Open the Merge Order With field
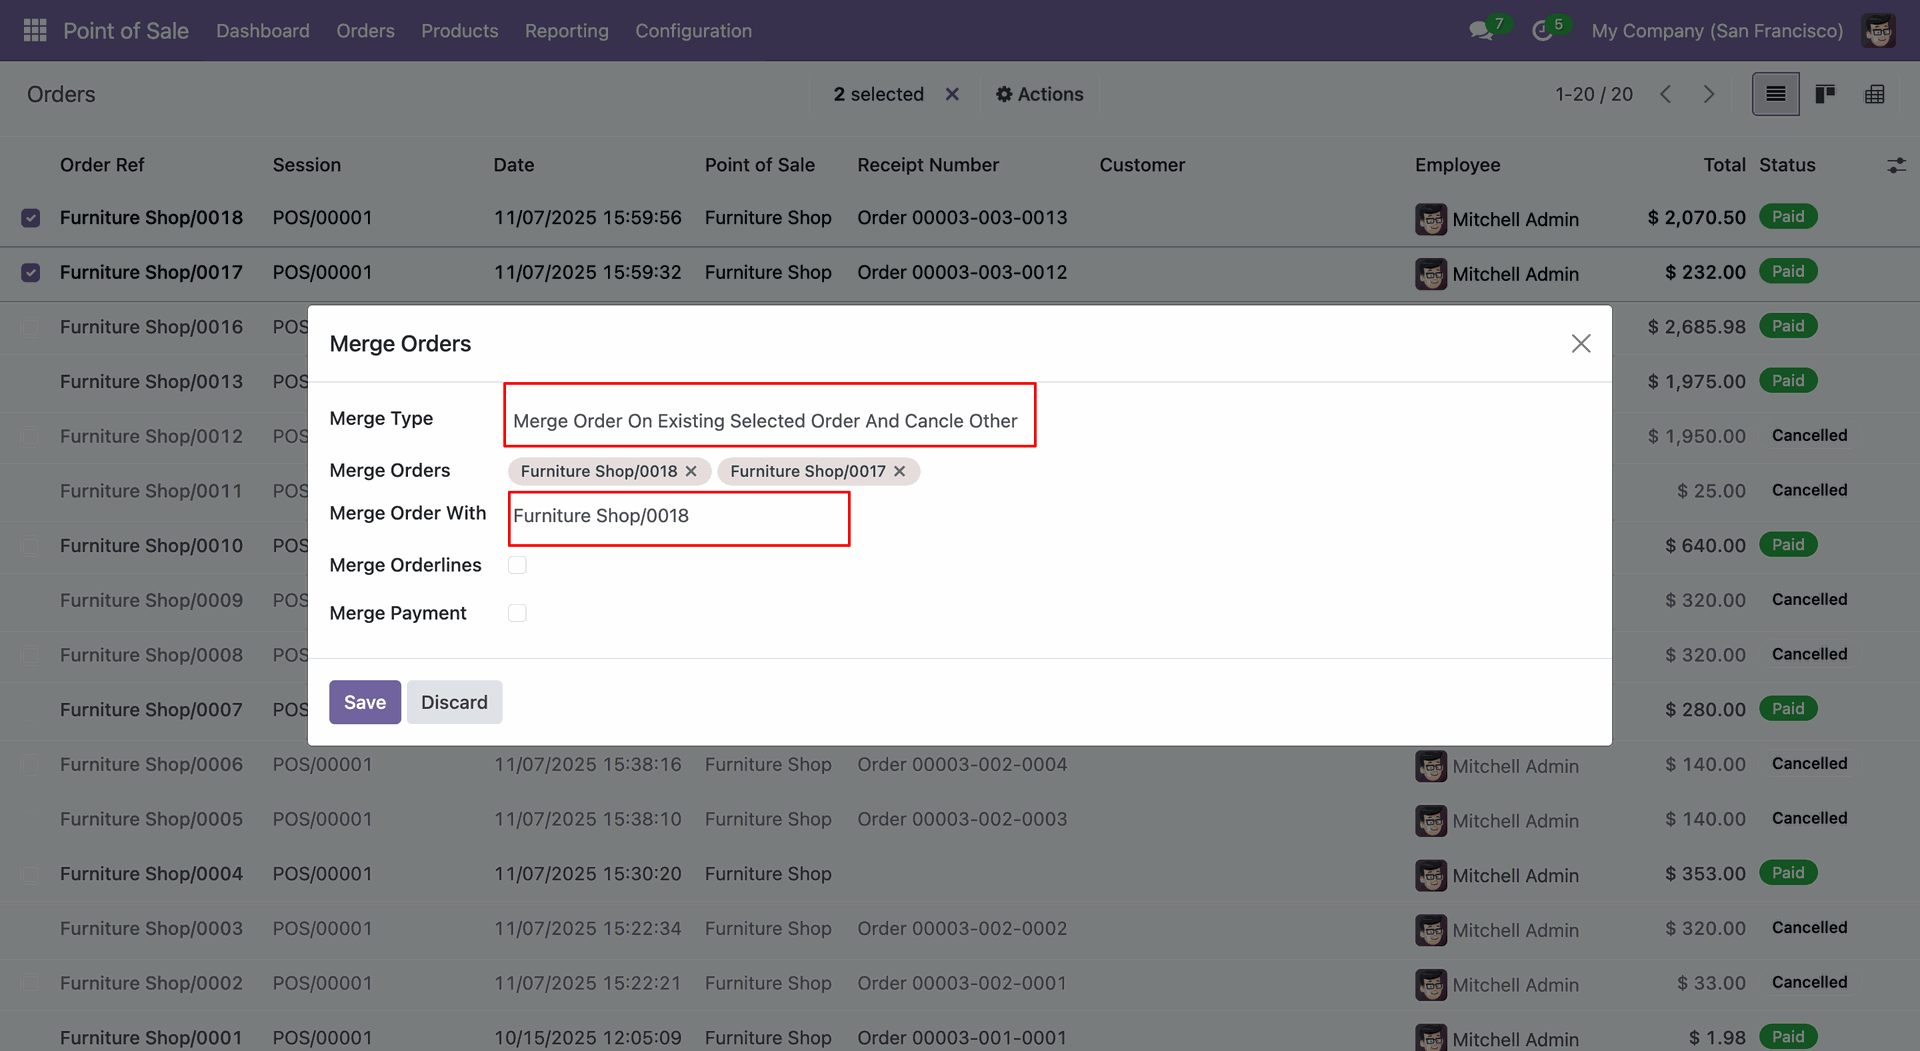Image resolution: width=1920 pixels, height=1051 pixels. 679,518
